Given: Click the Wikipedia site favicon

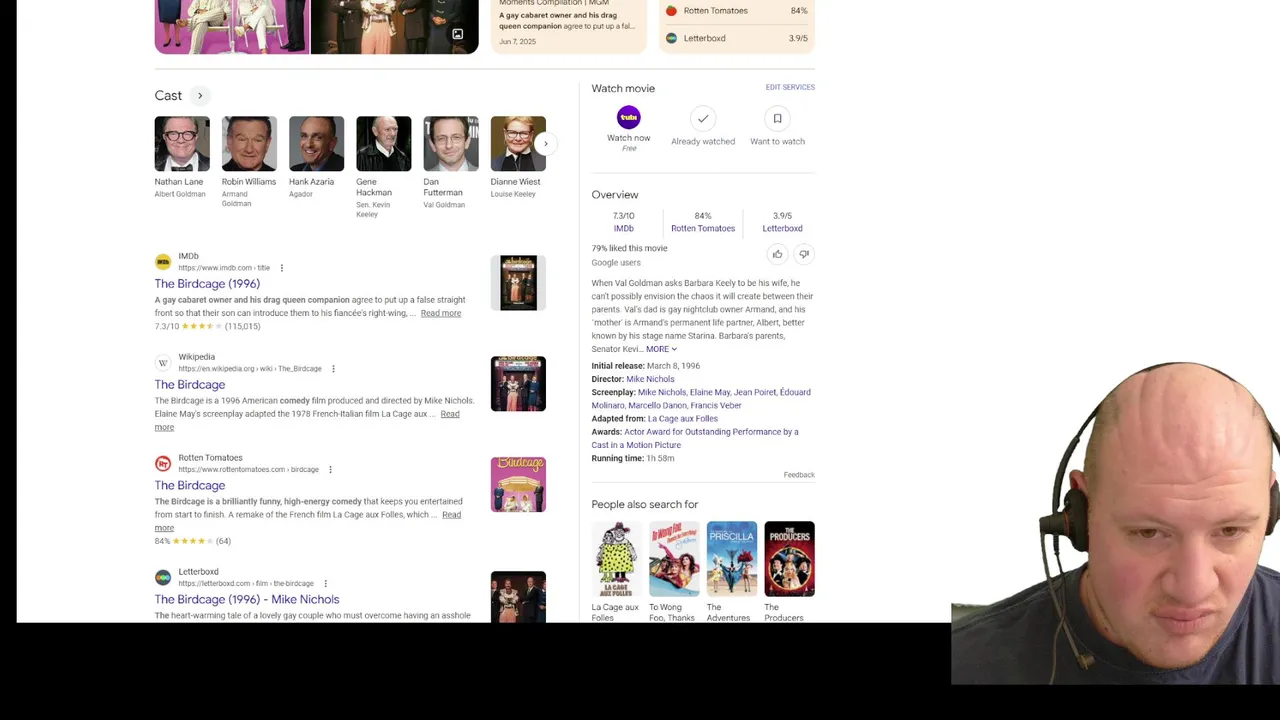Looking at the screenshot, I should (x=163, y=363).
